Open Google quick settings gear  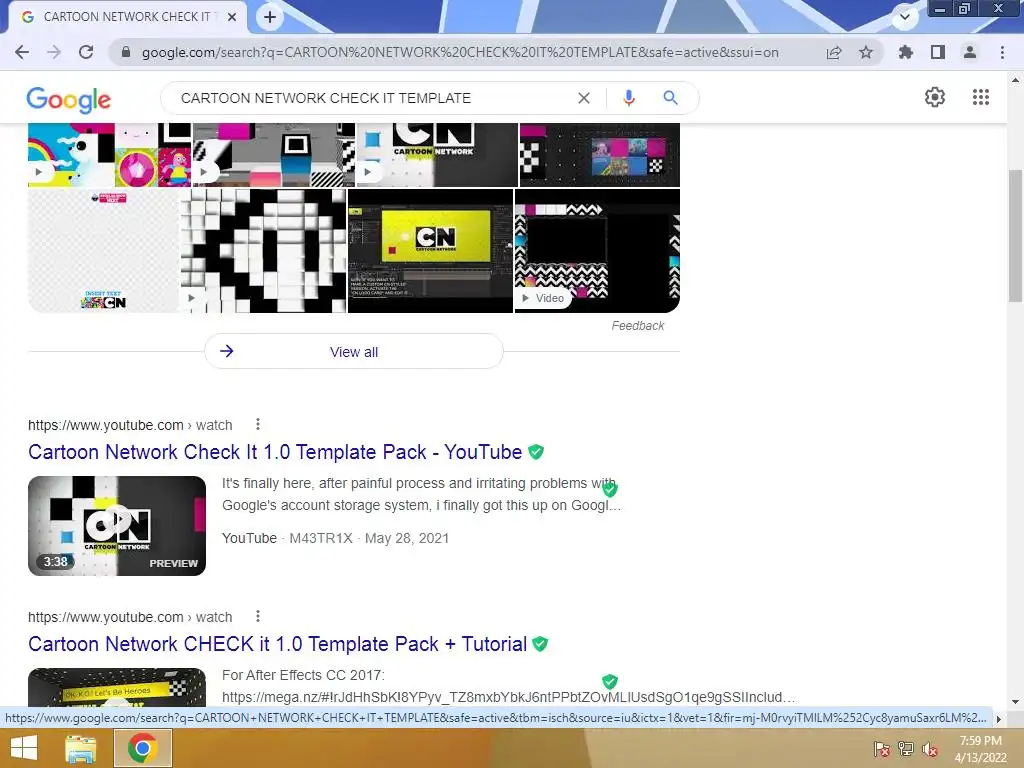935,97
